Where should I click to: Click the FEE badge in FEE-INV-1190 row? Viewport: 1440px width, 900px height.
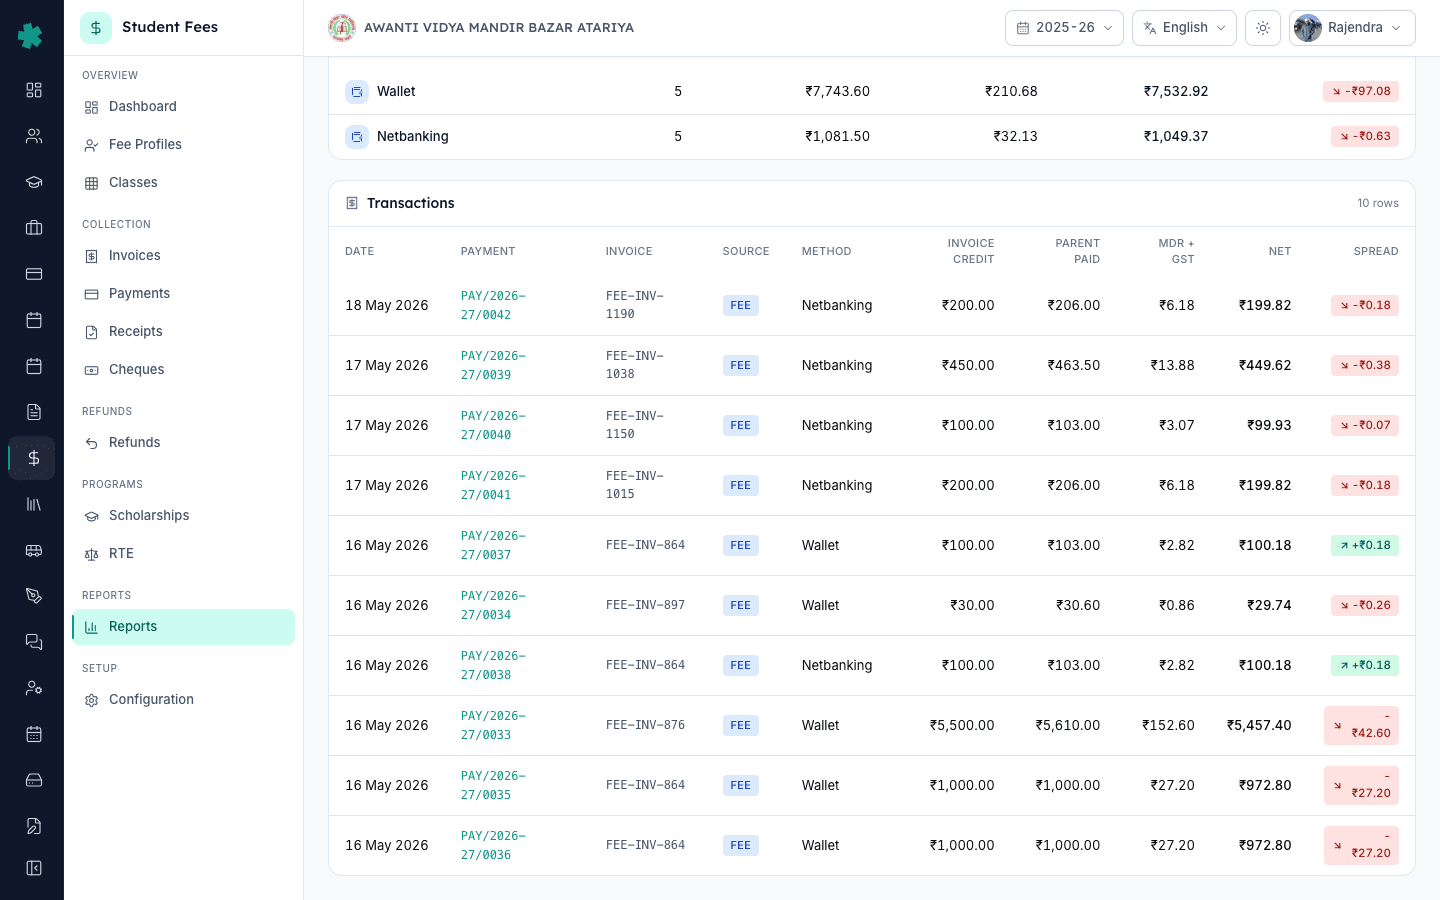click(x=740, y=306)
